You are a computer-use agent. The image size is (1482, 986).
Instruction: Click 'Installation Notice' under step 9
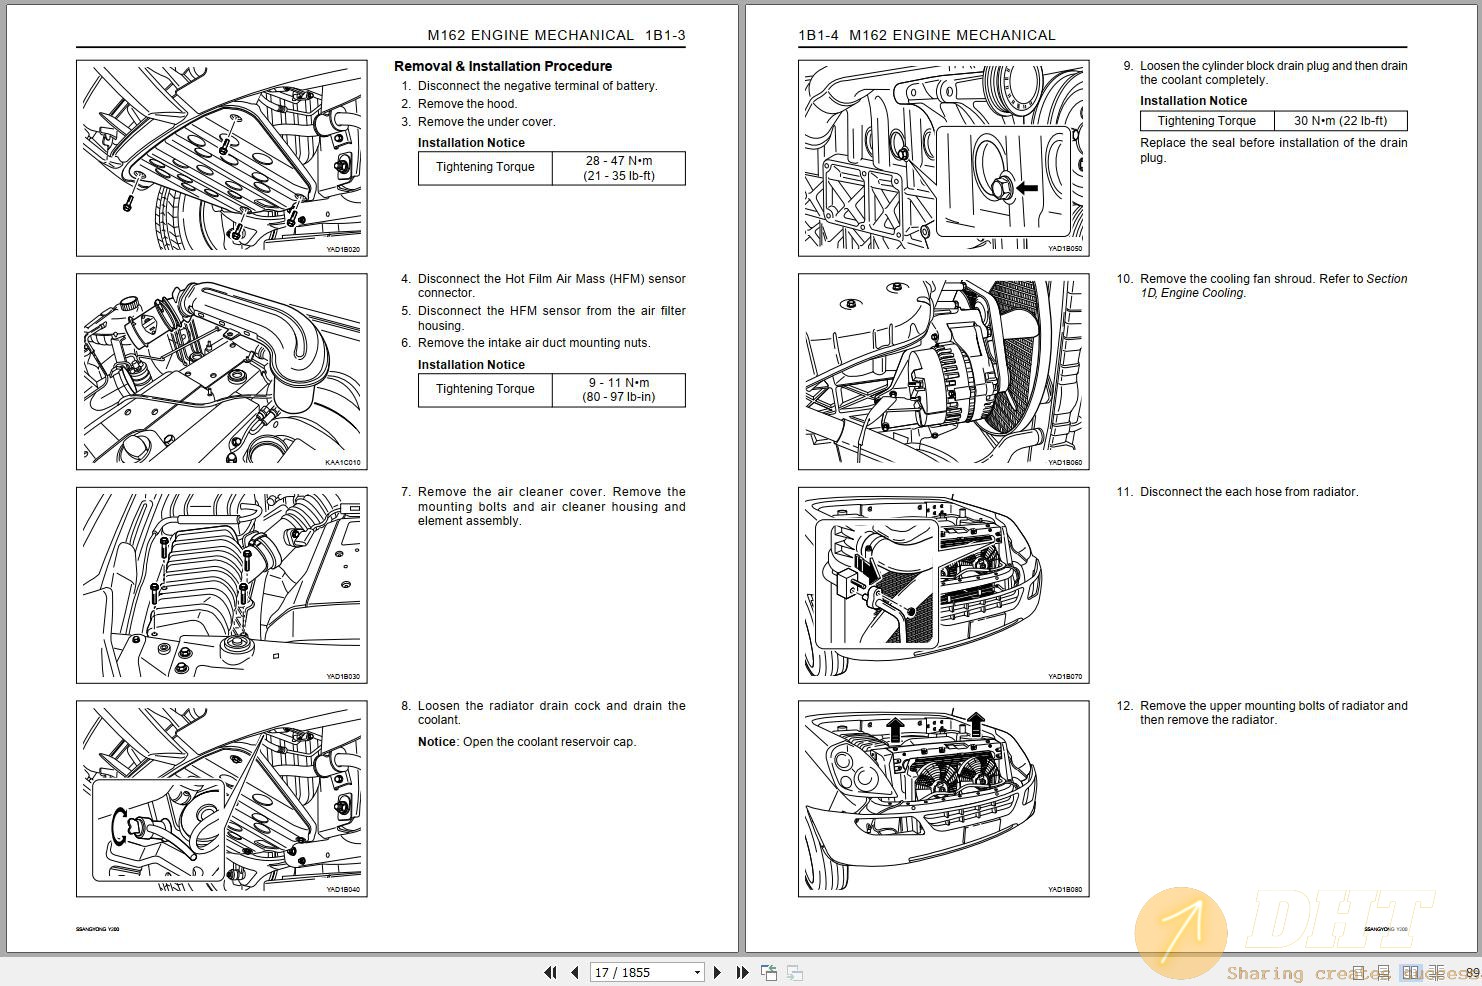pos(1193,101)
